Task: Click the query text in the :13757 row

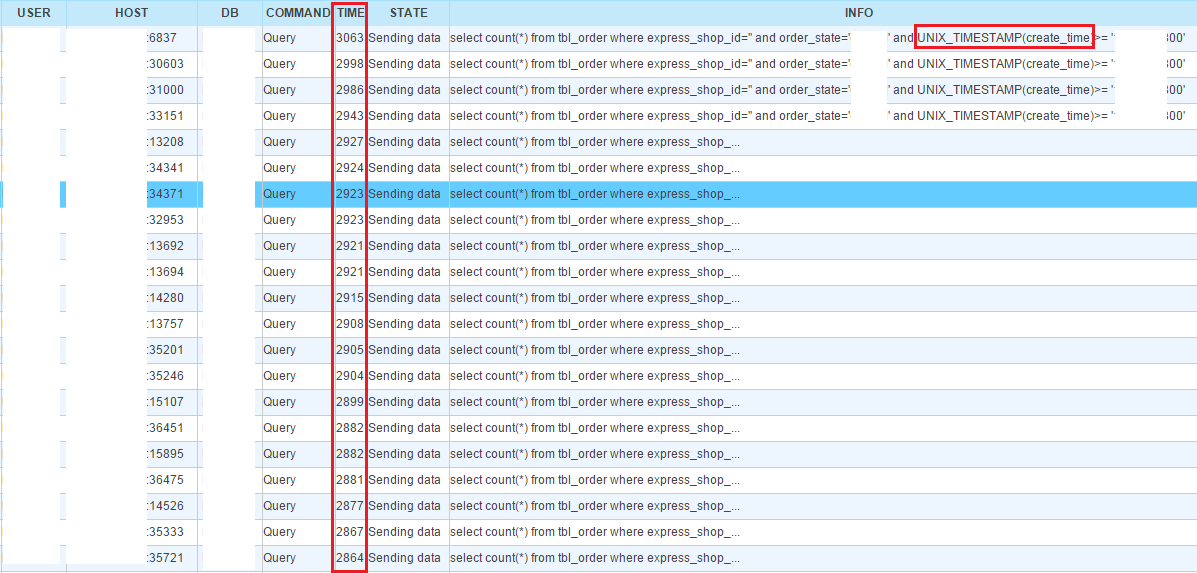Action: pyautogui.click(x=595, y=324)
